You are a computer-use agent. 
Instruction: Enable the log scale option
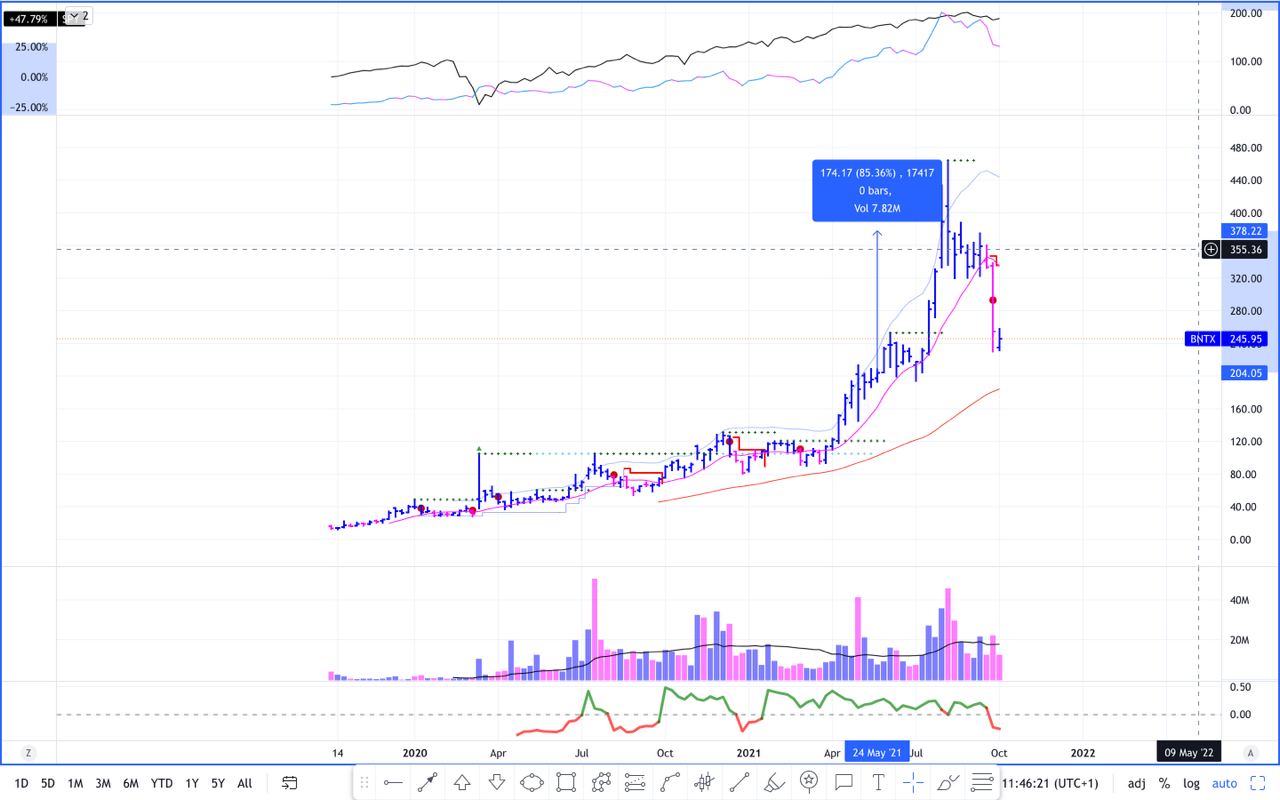(x=1191, y=784)
